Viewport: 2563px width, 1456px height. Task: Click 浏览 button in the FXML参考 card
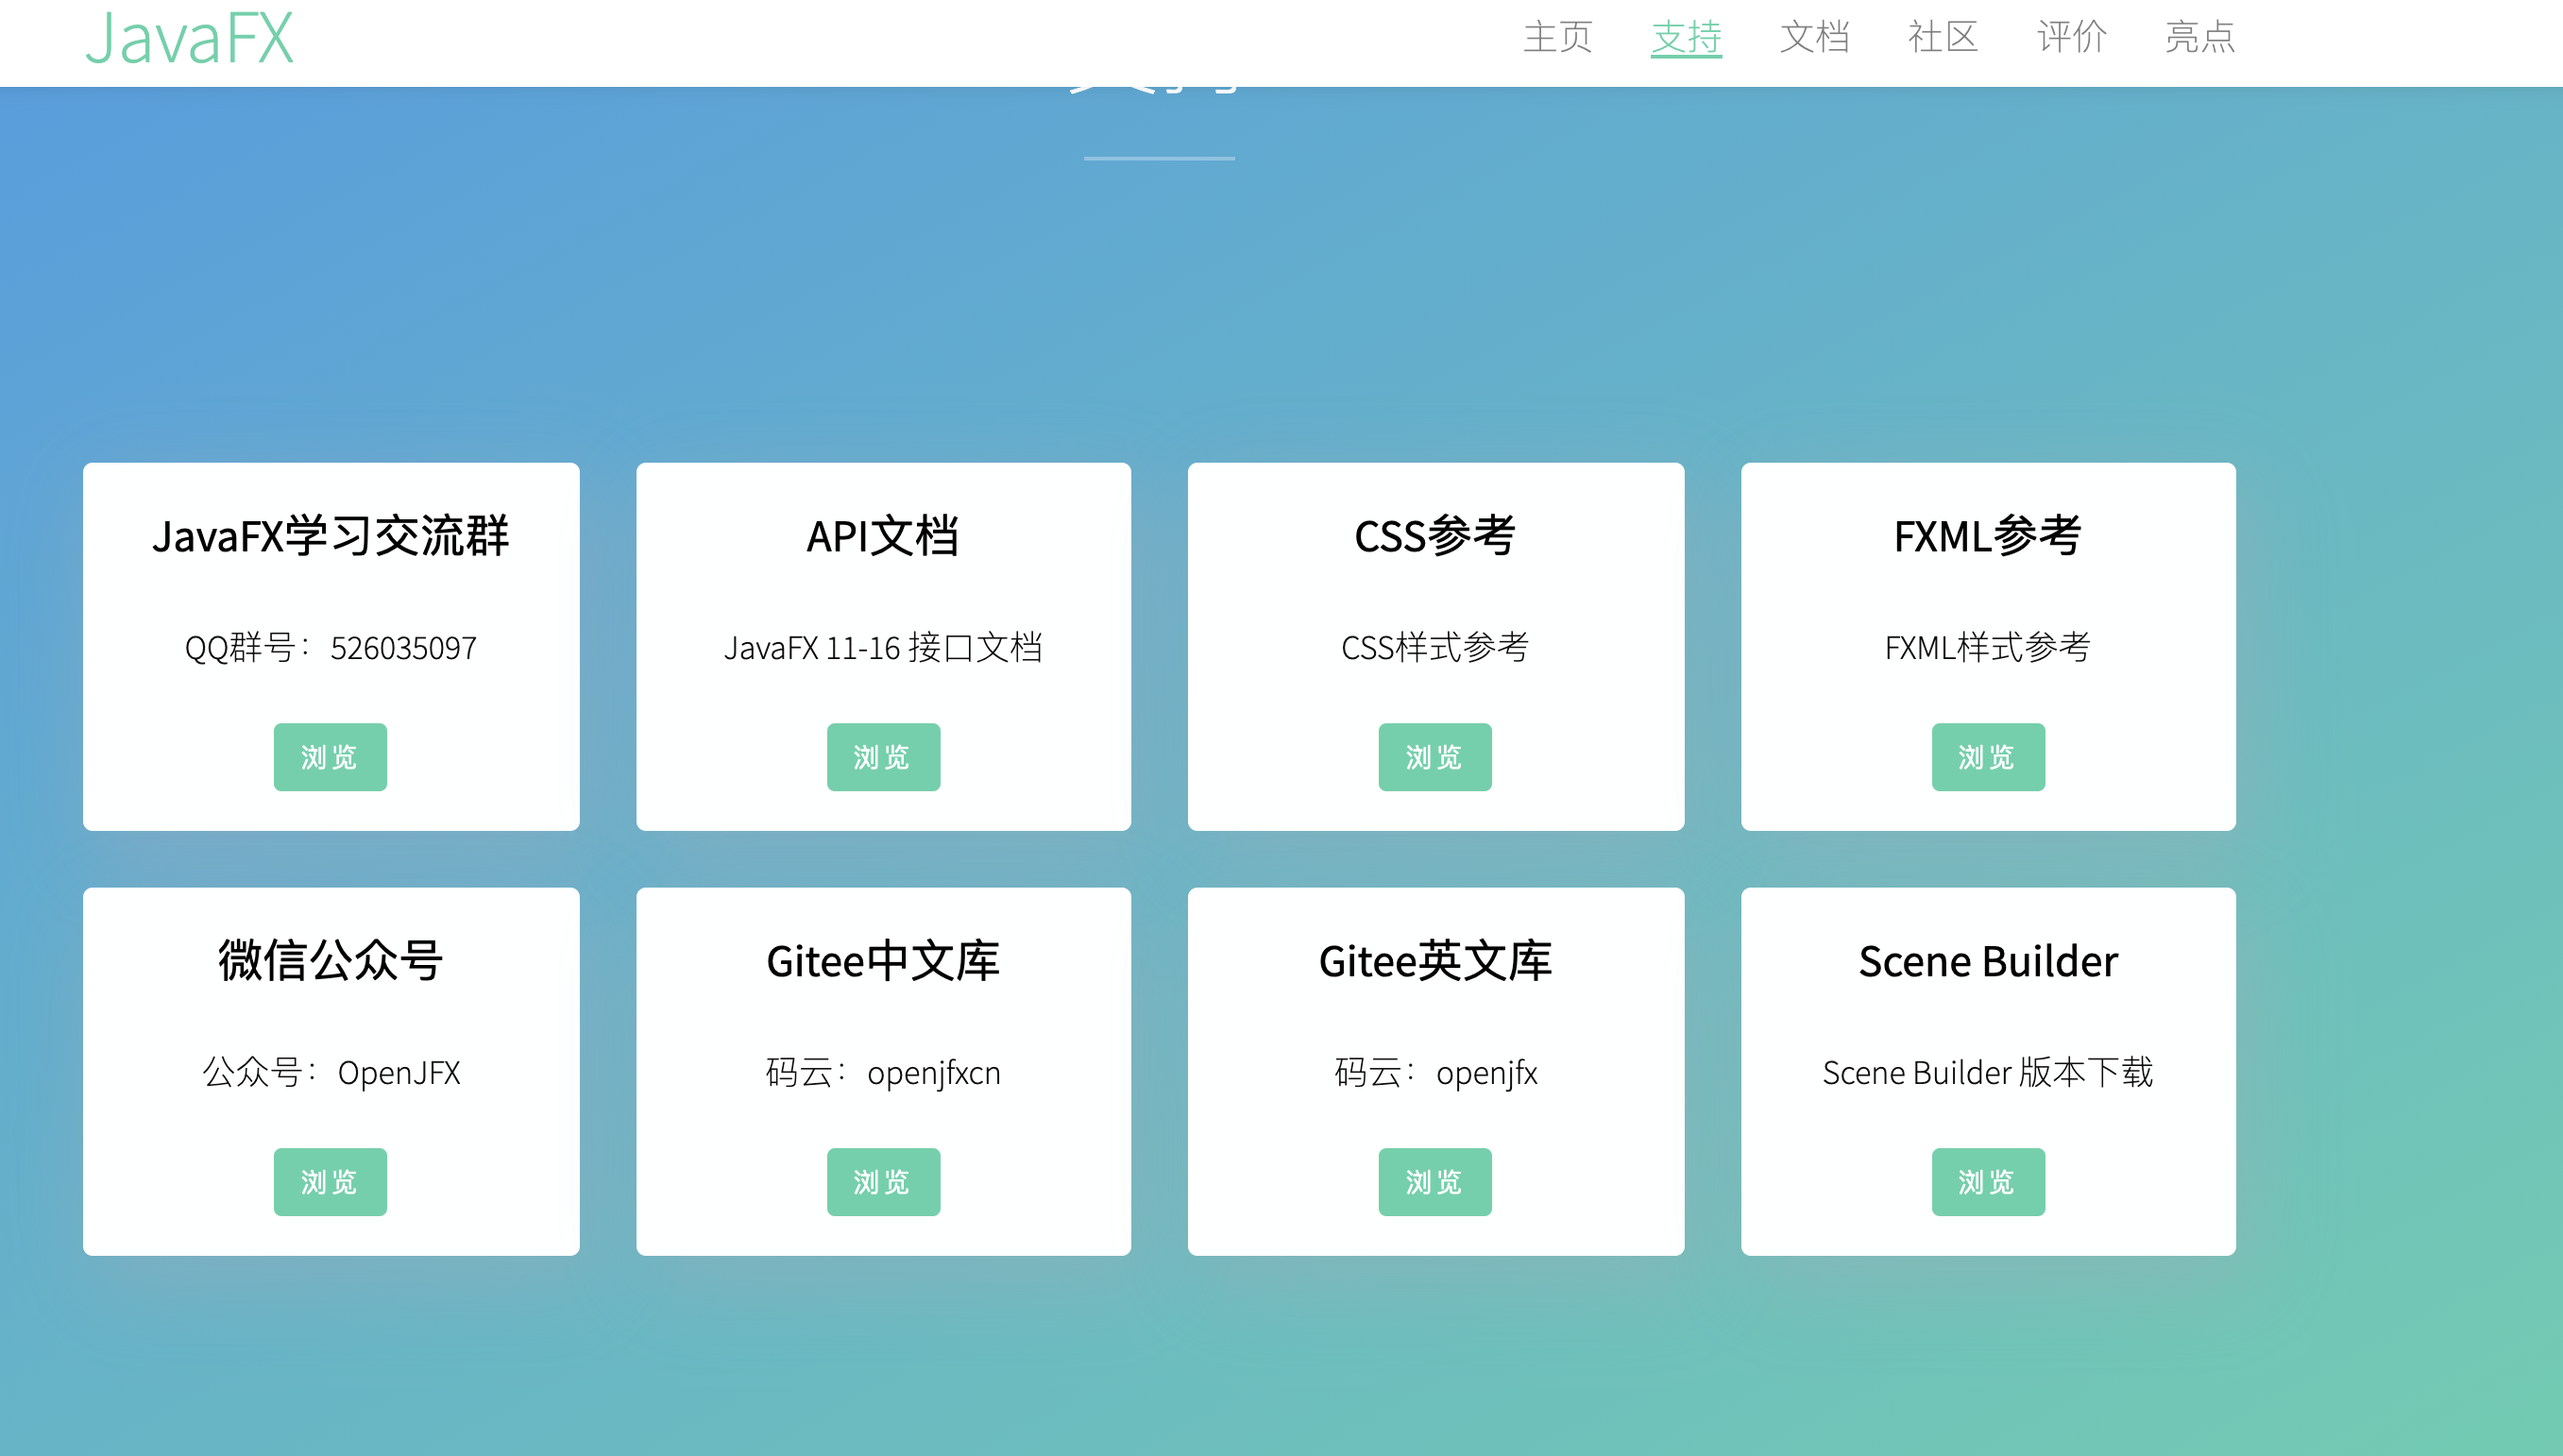1988,757
